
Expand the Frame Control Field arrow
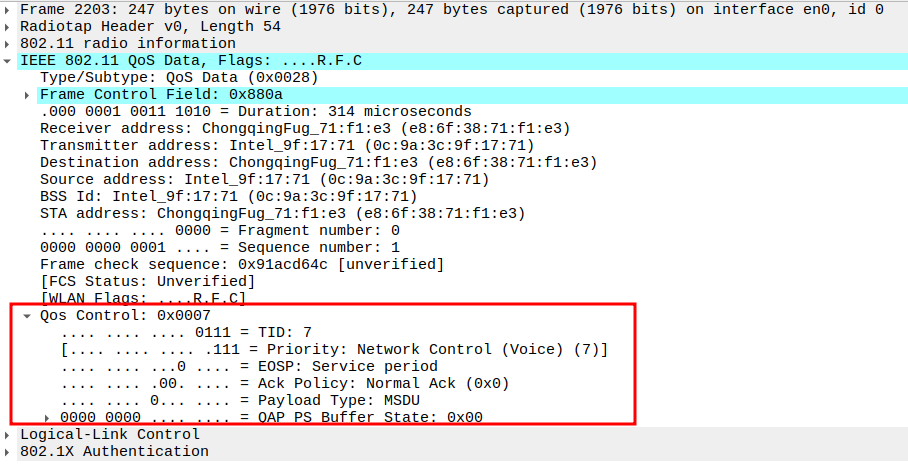[28, 95]
